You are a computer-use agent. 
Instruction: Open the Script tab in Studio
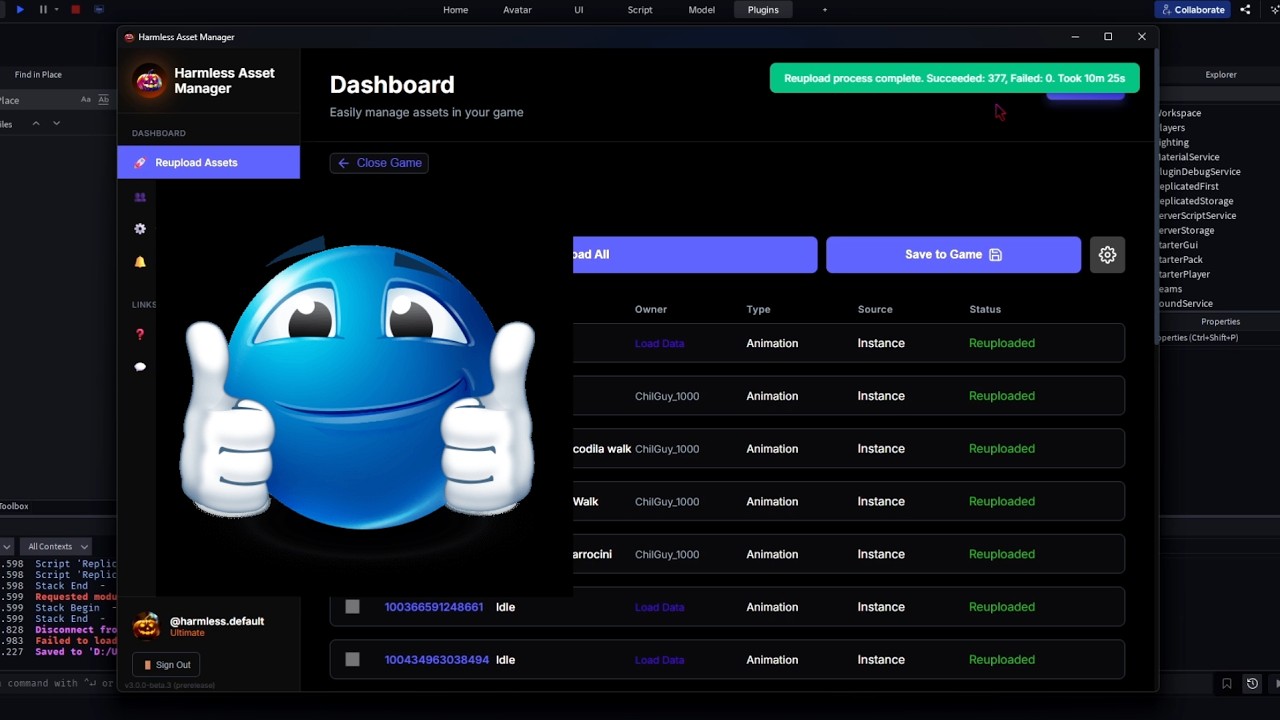click(x=640, y=10)
